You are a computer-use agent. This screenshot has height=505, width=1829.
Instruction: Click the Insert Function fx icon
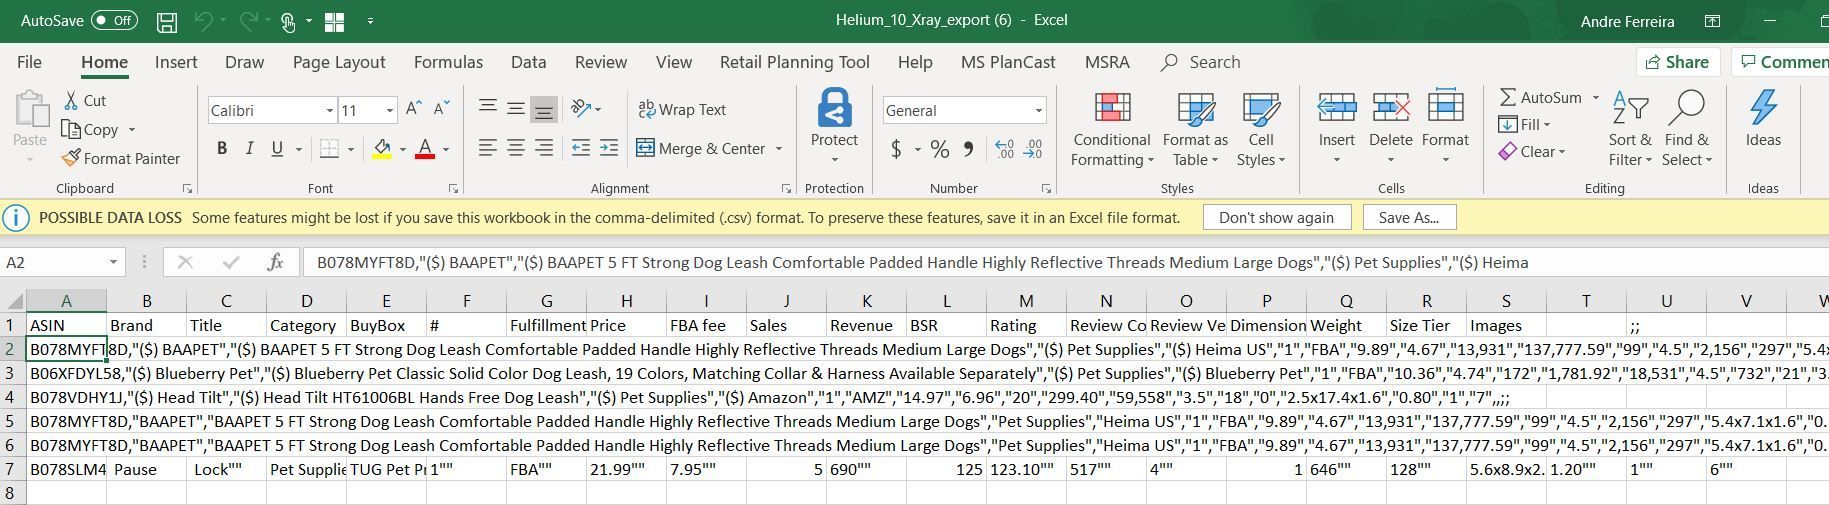(275, 262)
